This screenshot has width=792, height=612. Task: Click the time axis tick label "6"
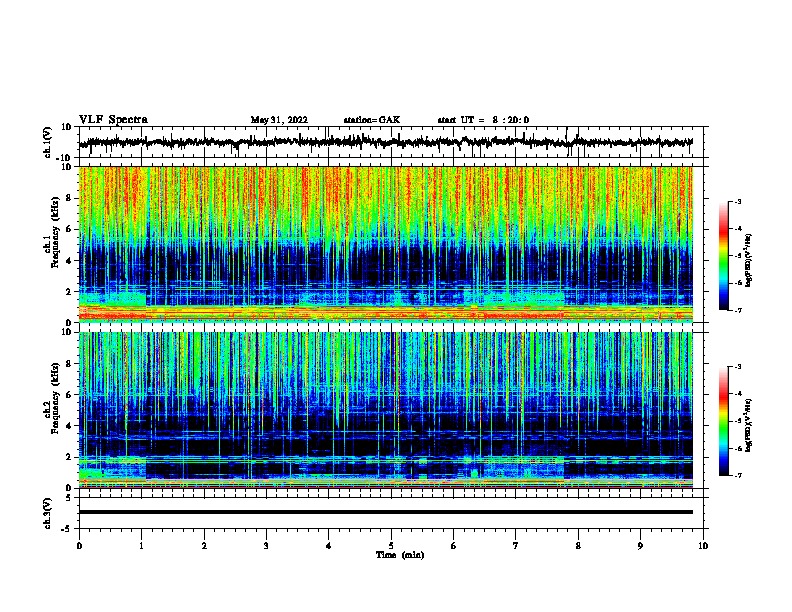click(453, 546)
